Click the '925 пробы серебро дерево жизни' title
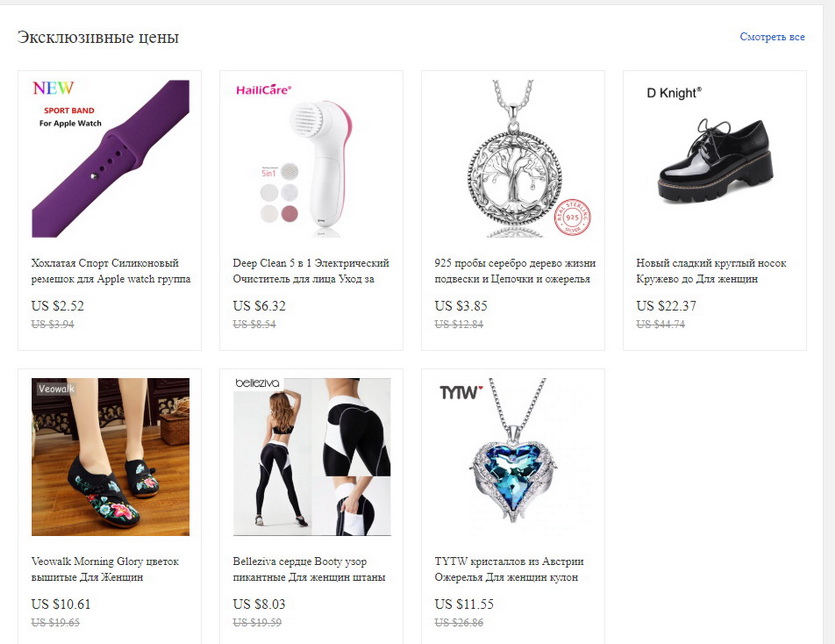Viewport: 835px width, 644px height. (515, 271)
